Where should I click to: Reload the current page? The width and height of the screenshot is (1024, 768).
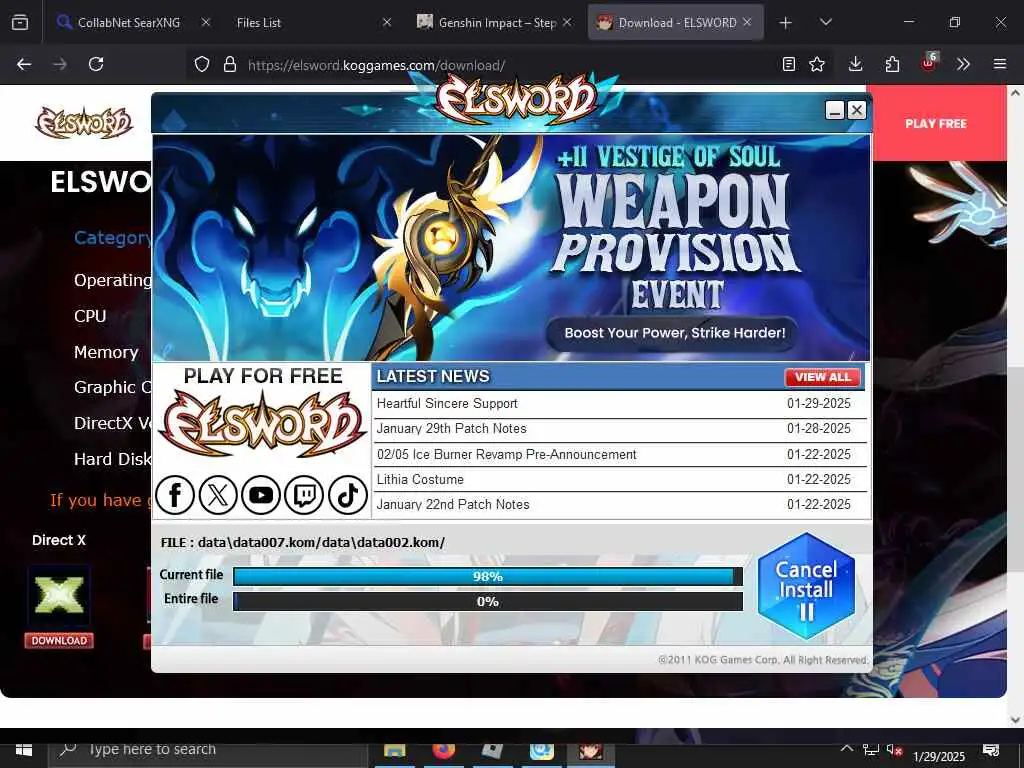[x=96, y=64]
